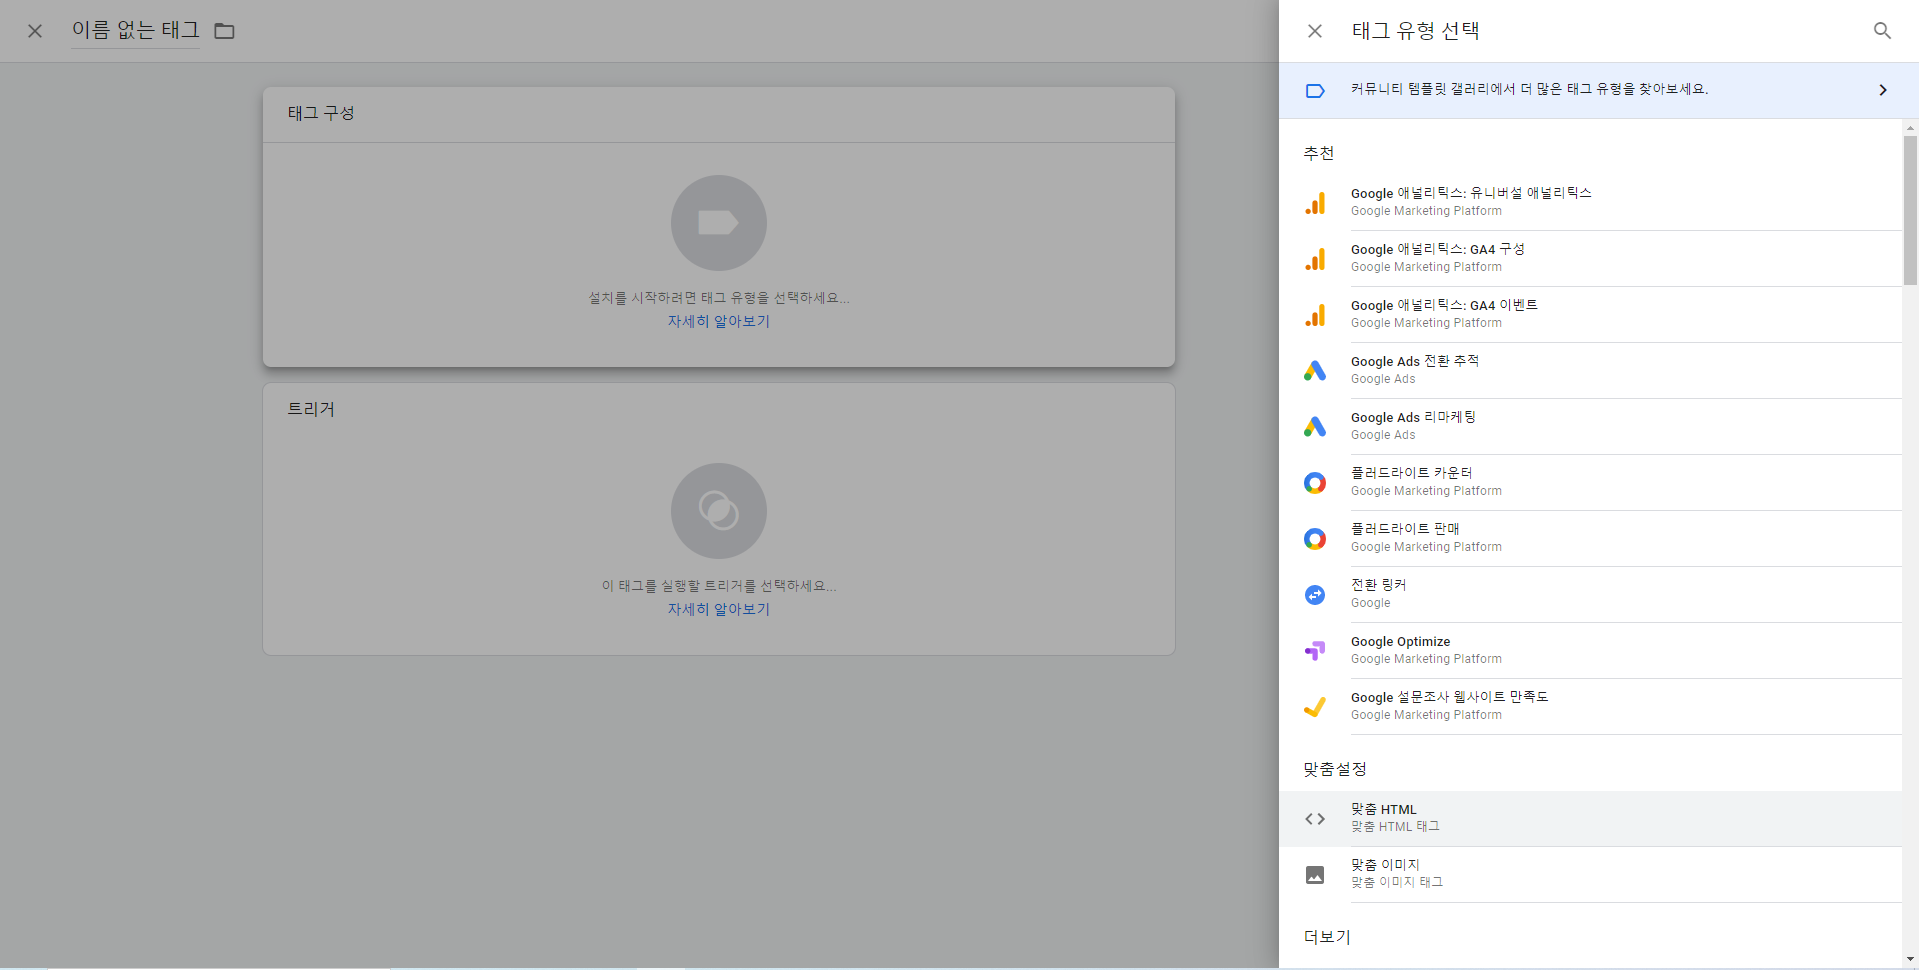1919x970 pixels.
Task: Choose 'Google 설문조사 웹사이트 만족도' tag type
Action: point(1590,707)
